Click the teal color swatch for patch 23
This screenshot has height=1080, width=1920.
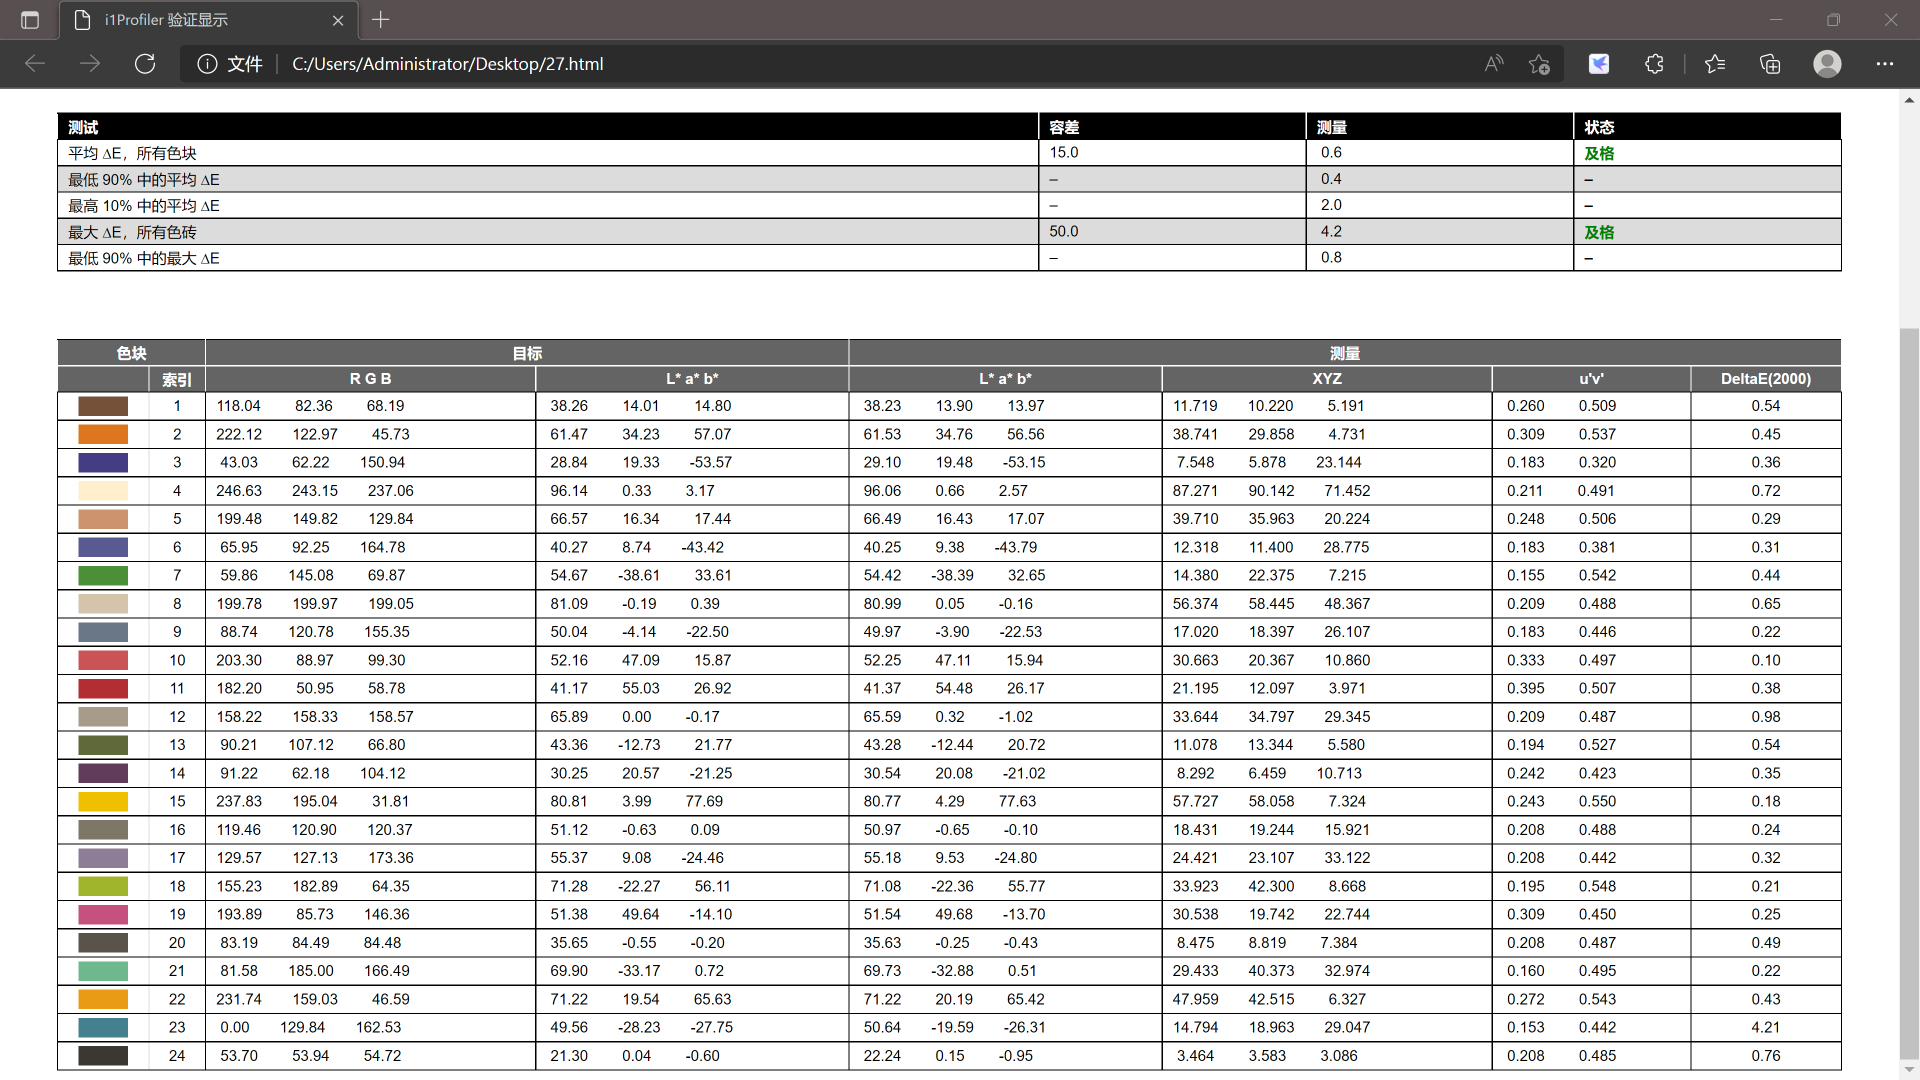pyautogui.click(x=103, y=1028)
